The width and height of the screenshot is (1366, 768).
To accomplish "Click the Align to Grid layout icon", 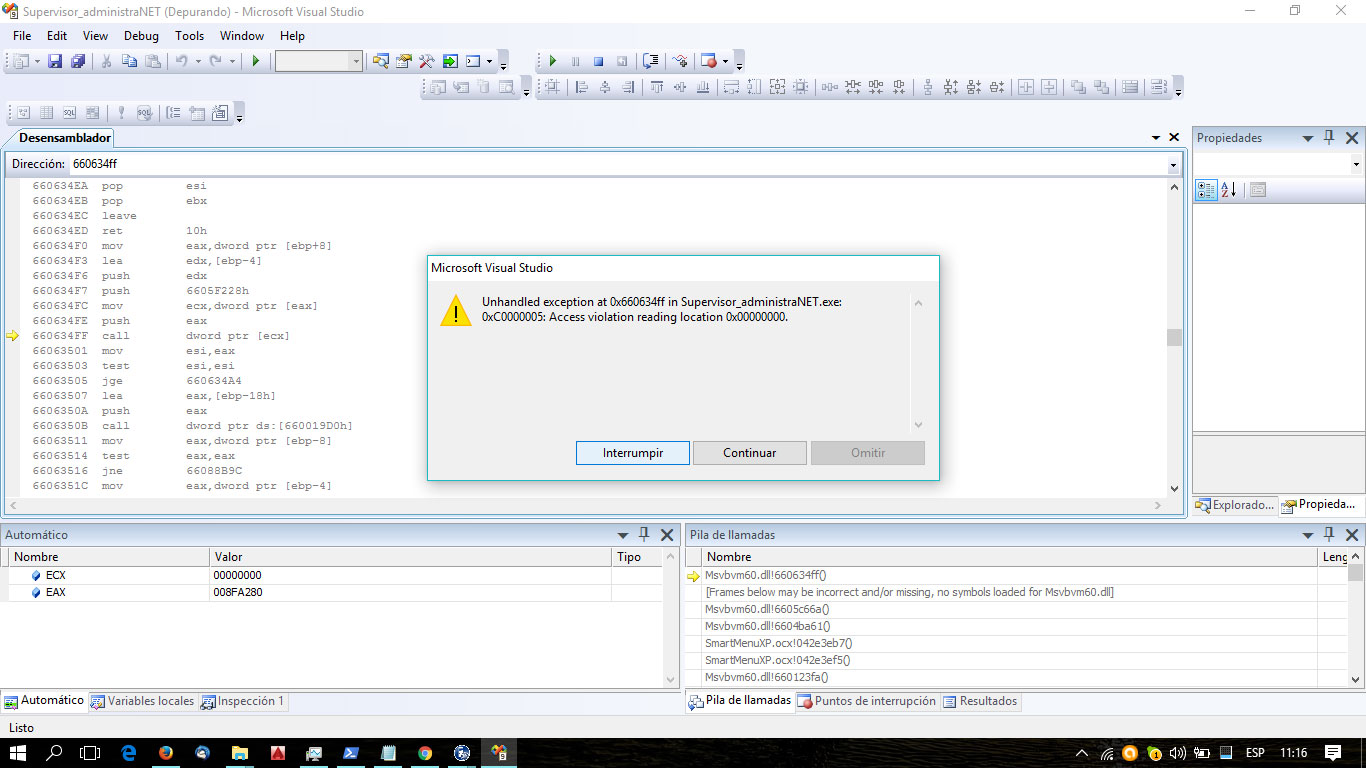I will pyautogui.click(x=552, y=87).
